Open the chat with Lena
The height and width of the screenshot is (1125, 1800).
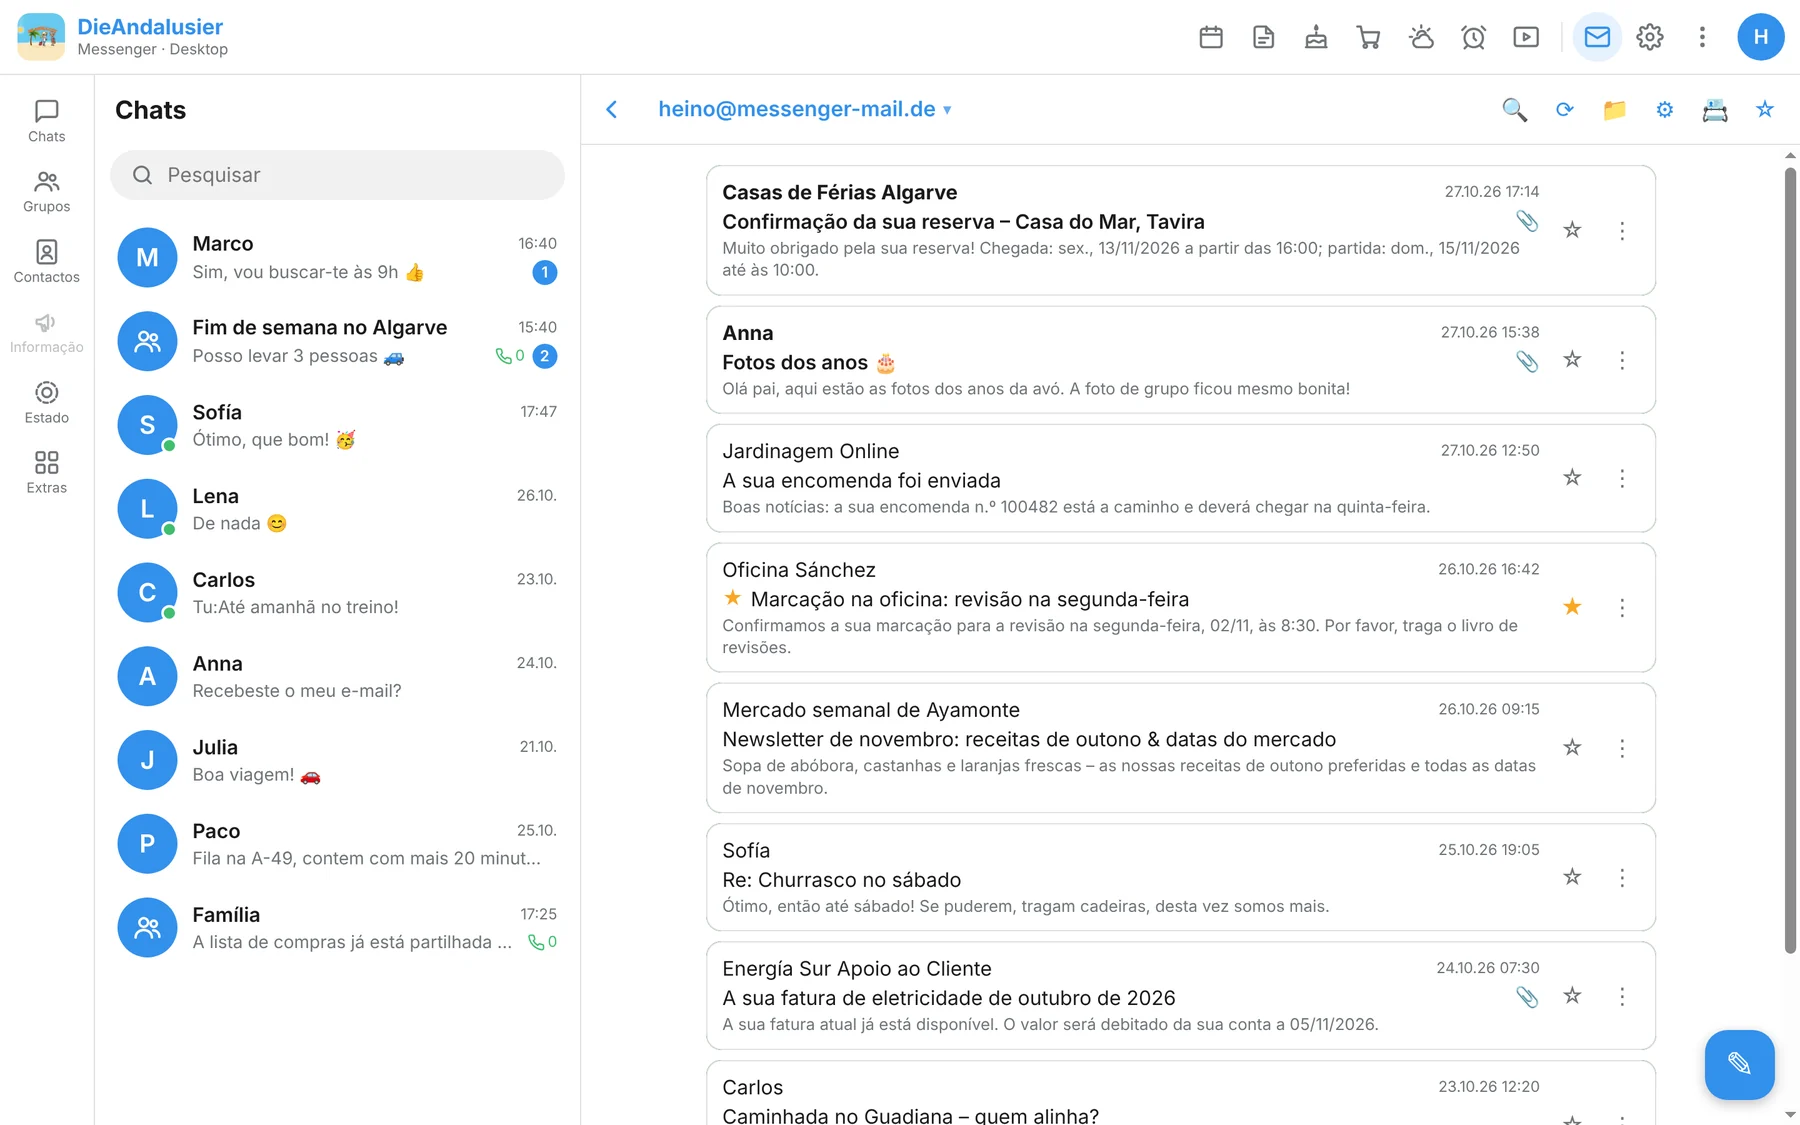[x=337, y=509]
